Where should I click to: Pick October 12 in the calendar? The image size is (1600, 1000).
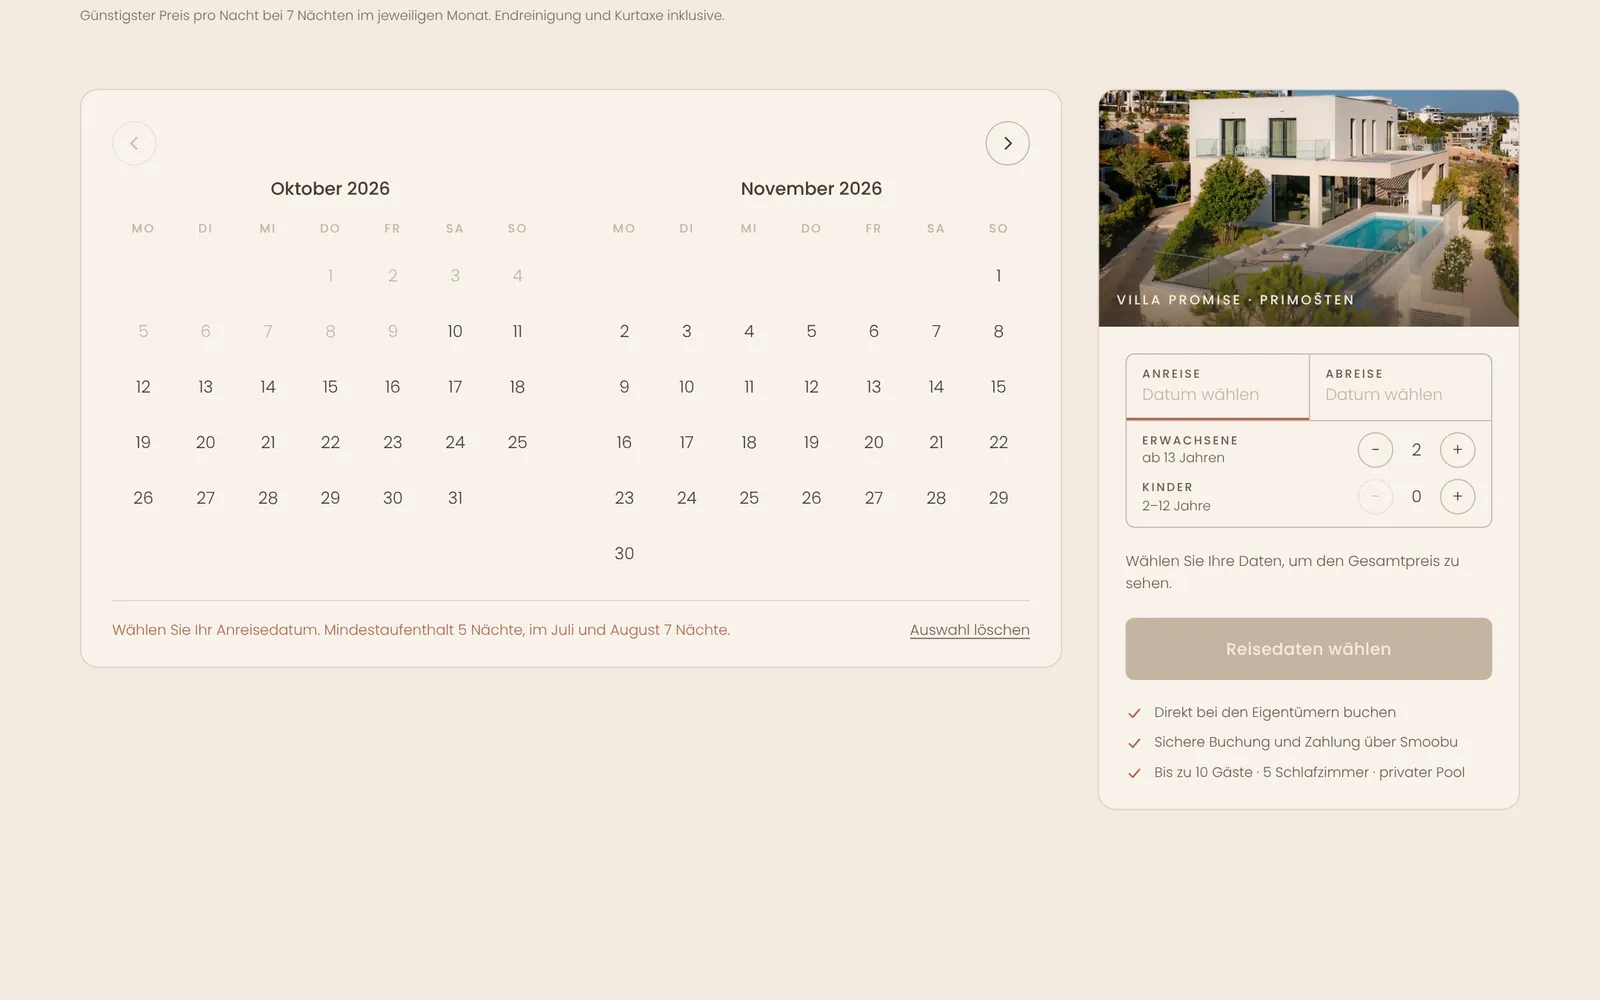(143, 387)
